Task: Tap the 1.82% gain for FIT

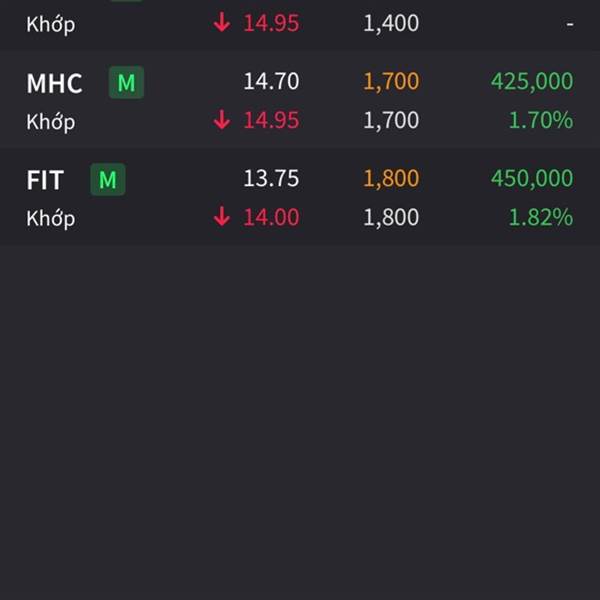Action: (541, 217)
